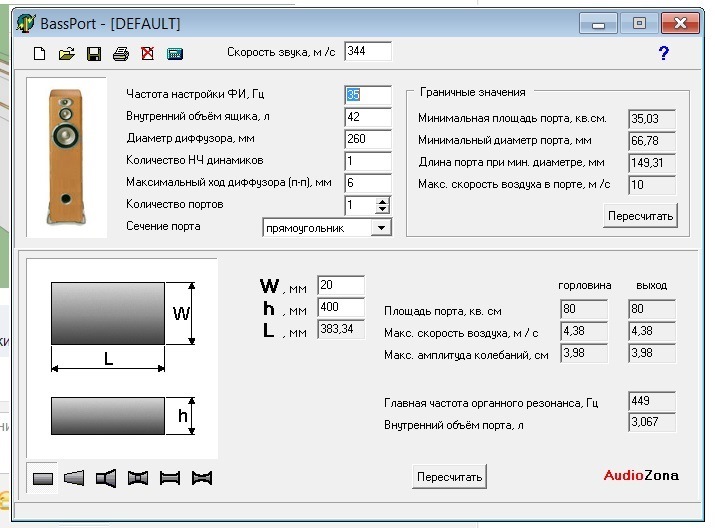Select the horn-flared port shape icon
Screen dimensions: 715x528
click(x=106, y=478)
